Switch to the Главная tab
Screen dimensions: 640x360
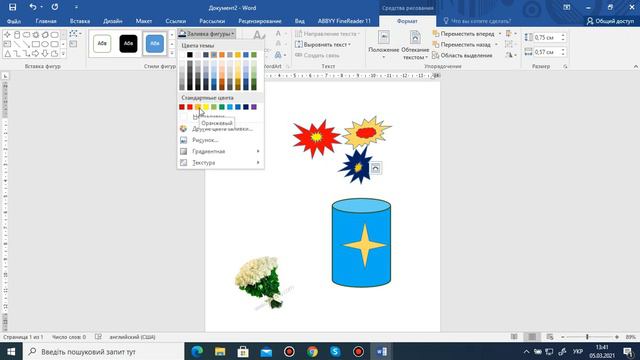click(46, 21)
